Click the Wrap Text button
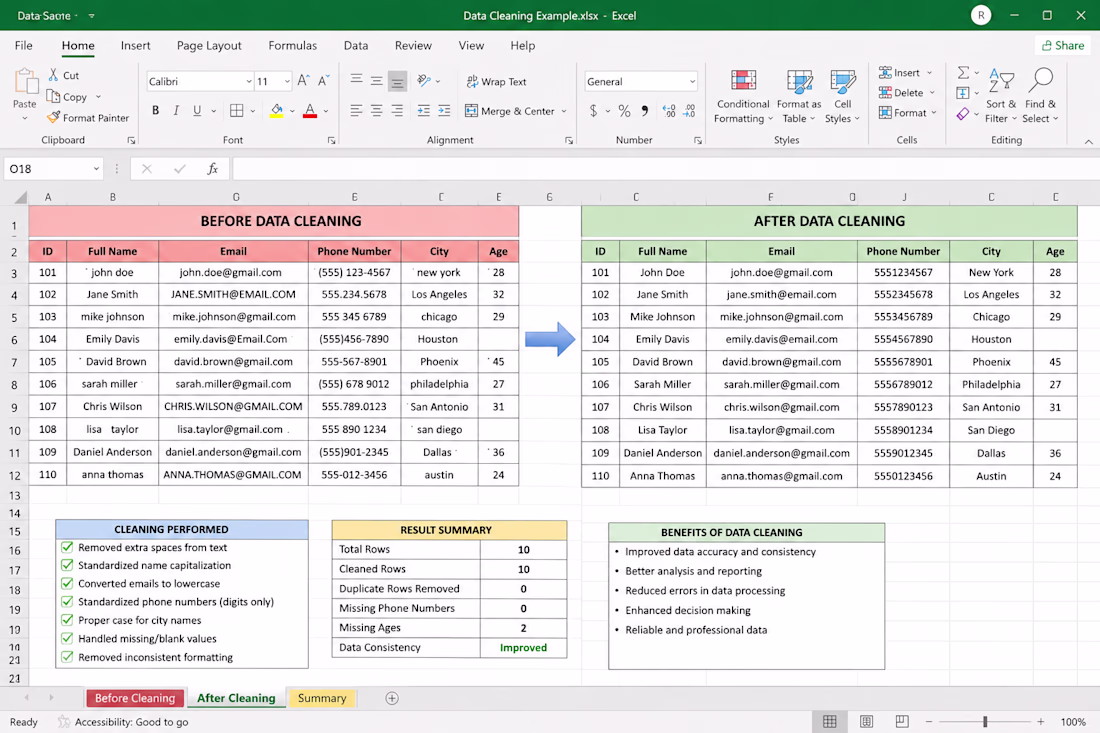 pos(496,81)
